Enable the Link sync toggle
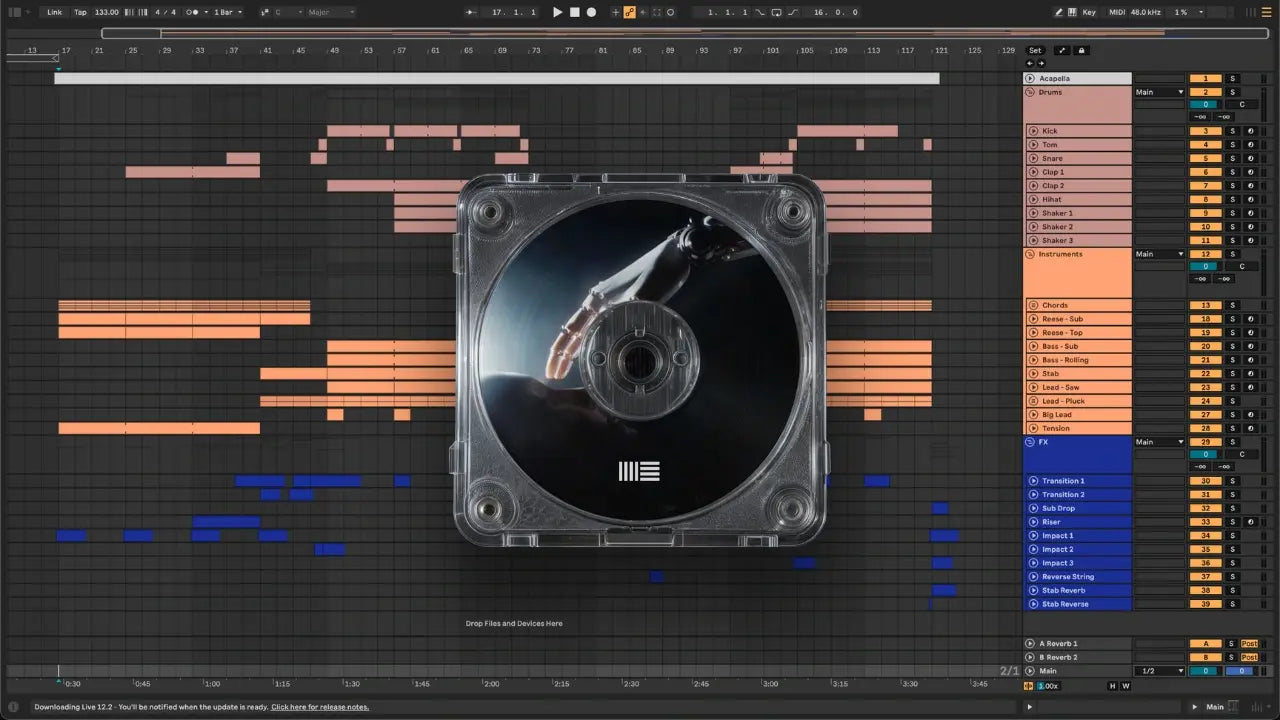The height and width of the screenshot is (720, 1280). (54, 12)
